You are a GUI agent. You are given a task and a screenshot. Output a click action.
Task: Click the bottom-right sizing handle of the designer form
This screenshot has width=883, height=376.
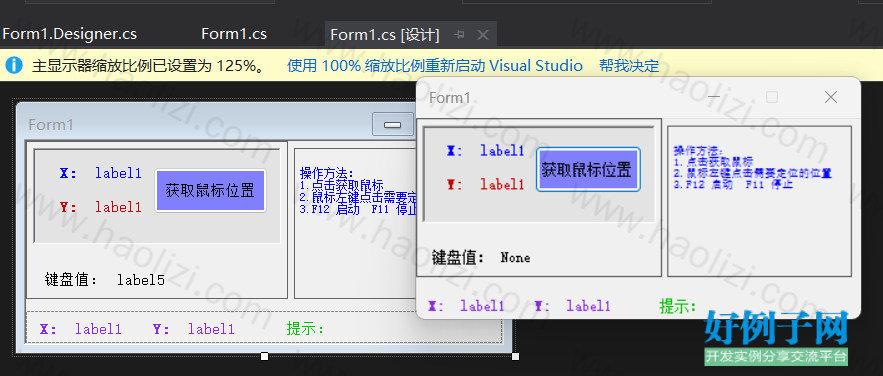pyautogui.click(x=515, y=356)
